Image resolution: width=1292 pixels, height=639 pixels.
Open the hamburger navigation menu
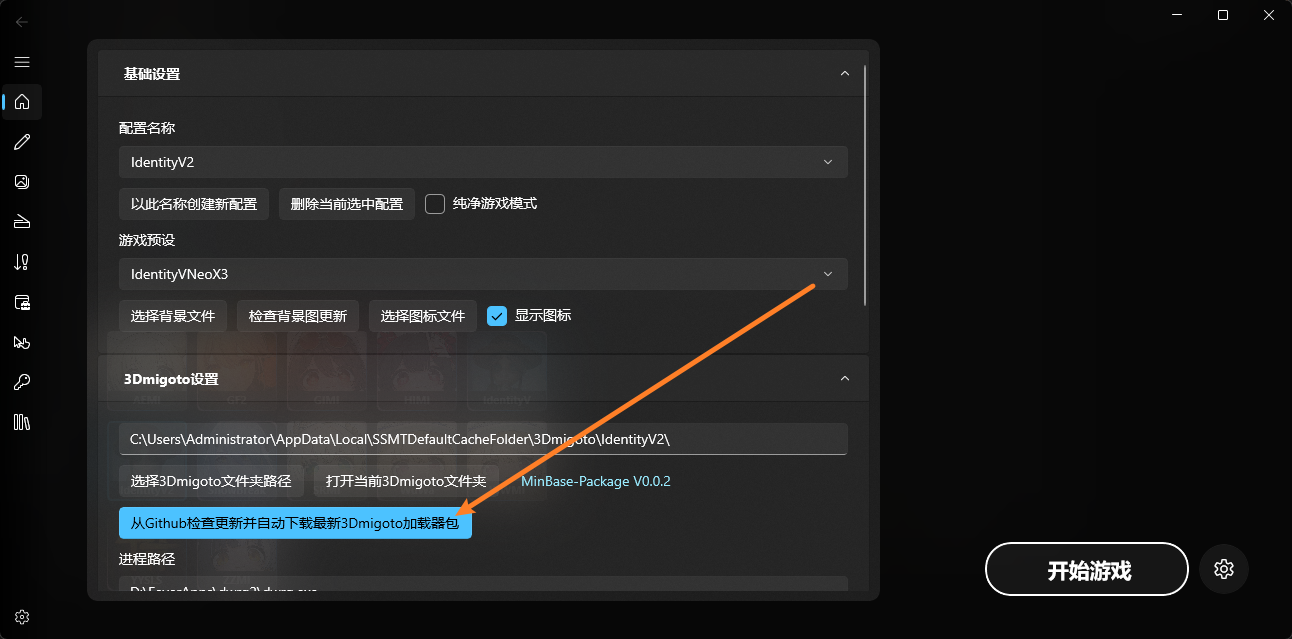22,62
